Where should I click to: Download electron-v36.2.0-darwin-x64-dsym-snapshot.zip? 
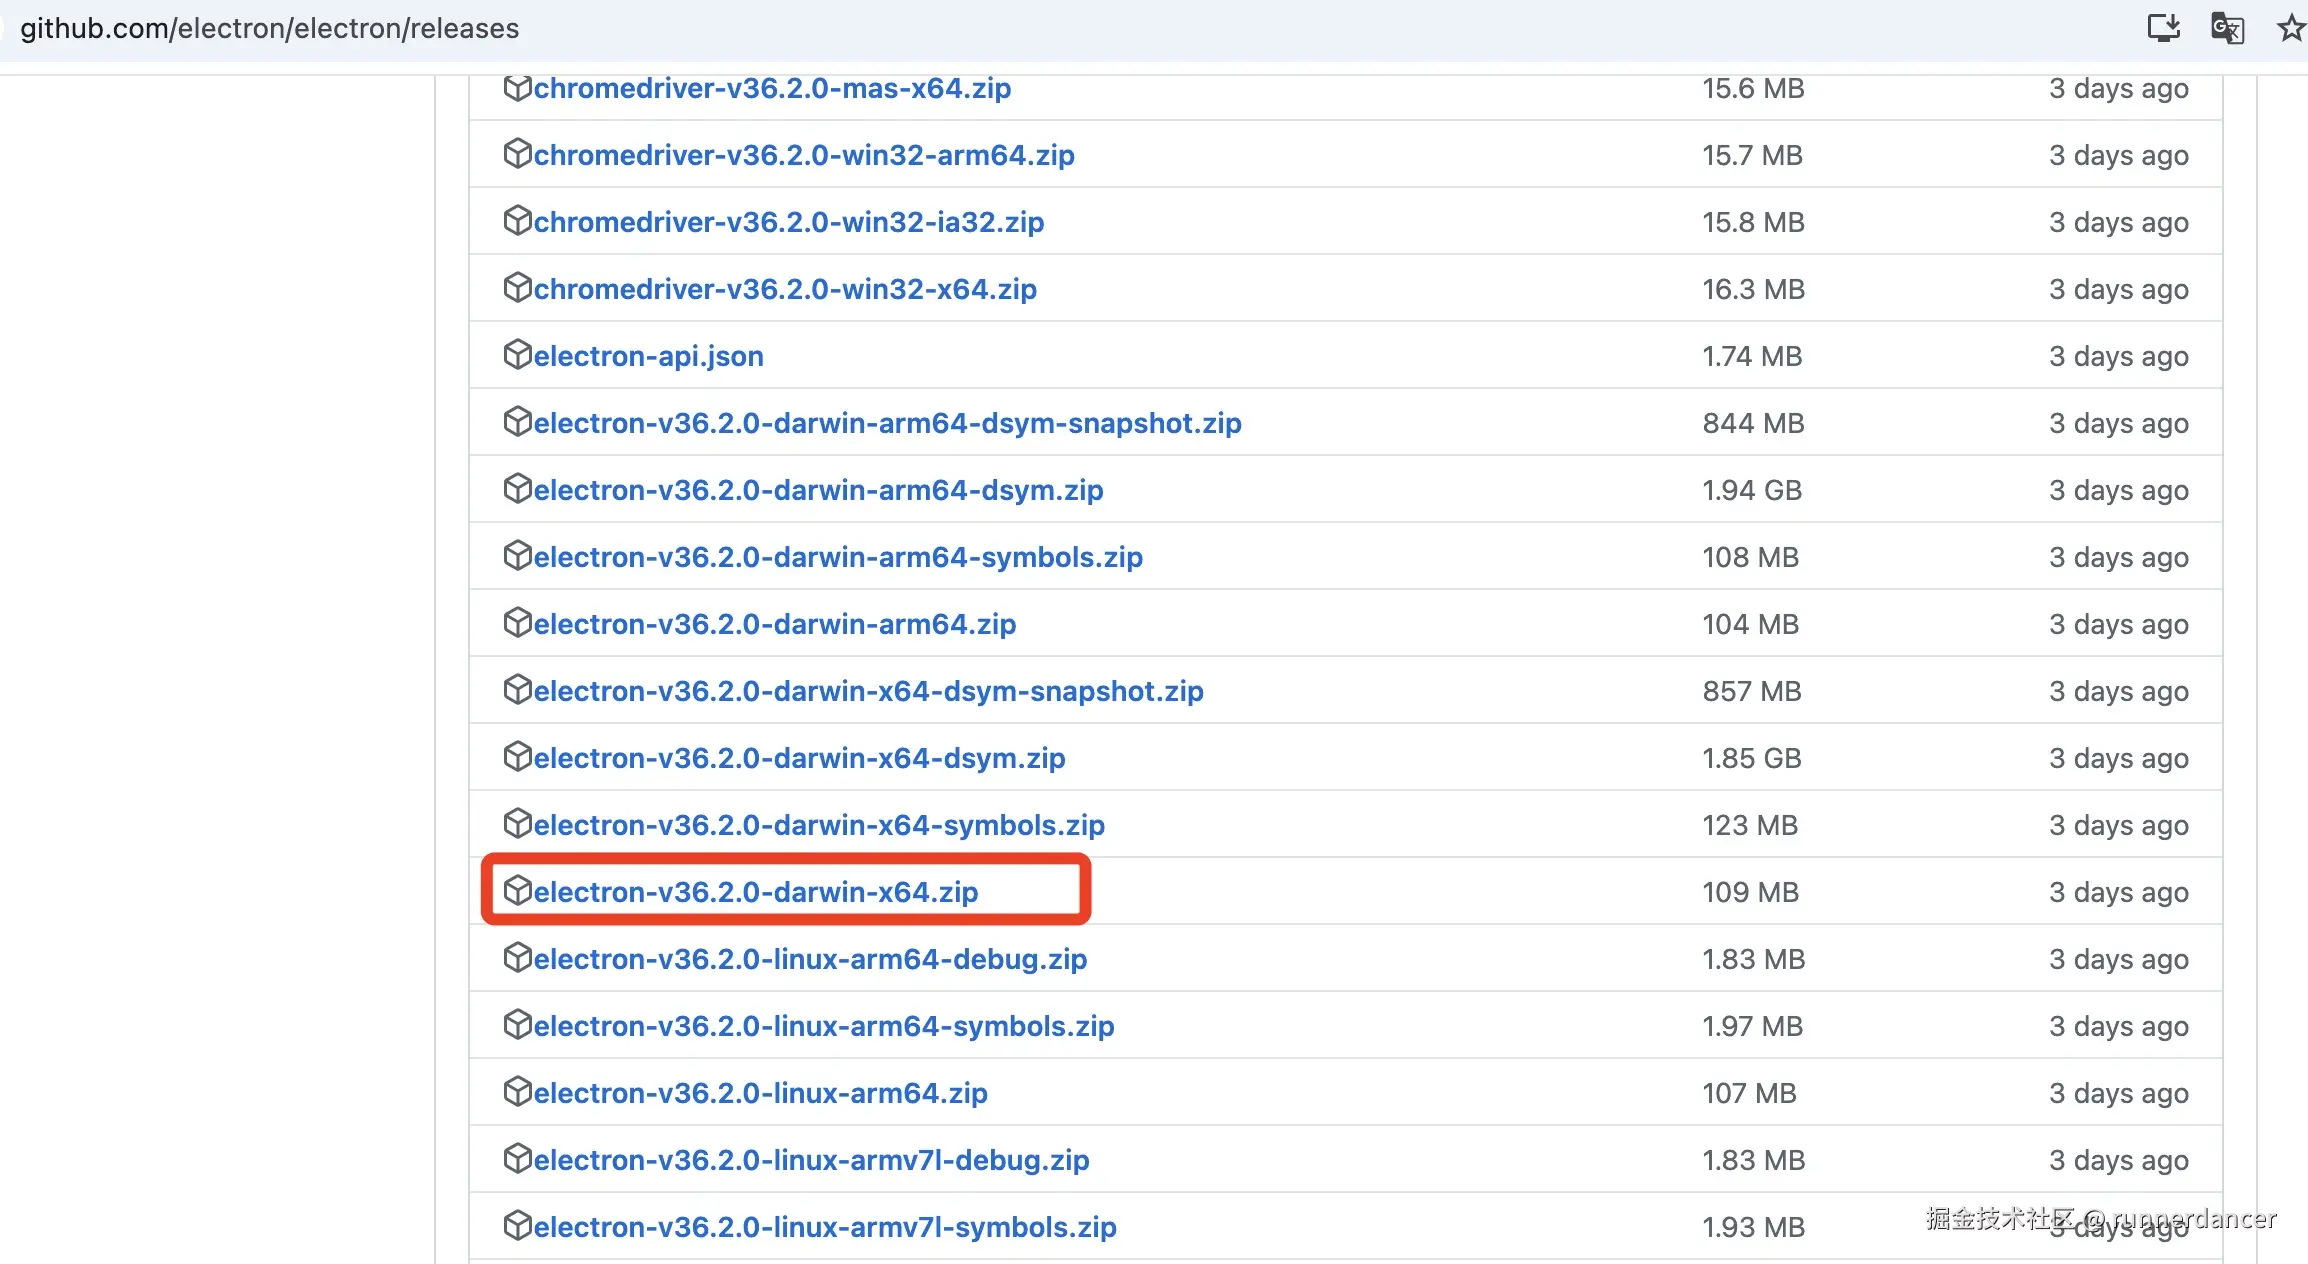pyautogui.click(x=868, y=691)
